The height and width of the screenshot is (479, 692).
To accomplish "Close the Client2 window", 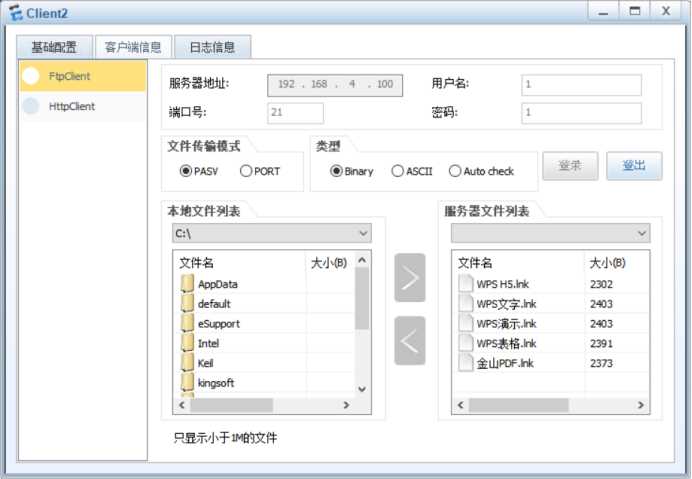I will coord(666,11).
